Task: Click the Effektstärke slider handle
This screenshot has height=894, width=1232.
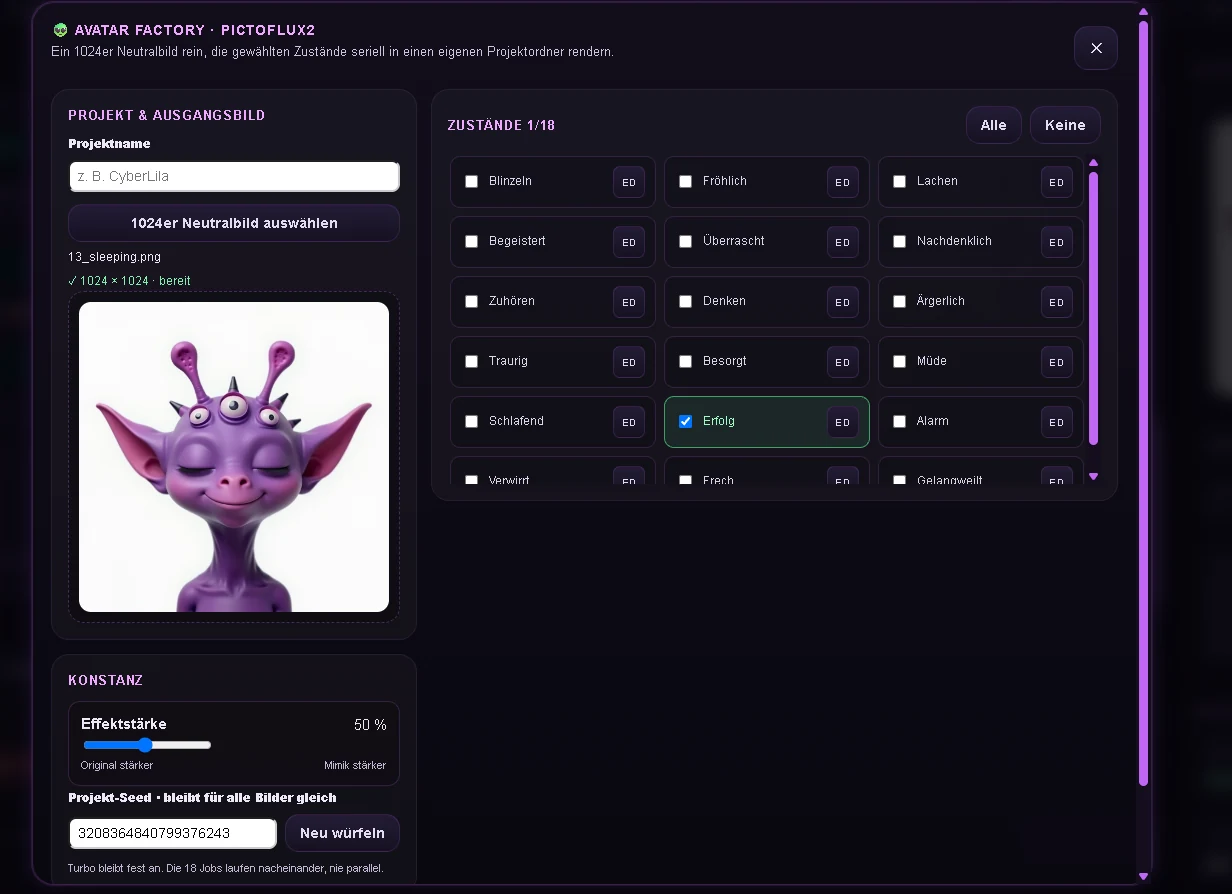Action: pyautogui.click(x=145, y=745)
